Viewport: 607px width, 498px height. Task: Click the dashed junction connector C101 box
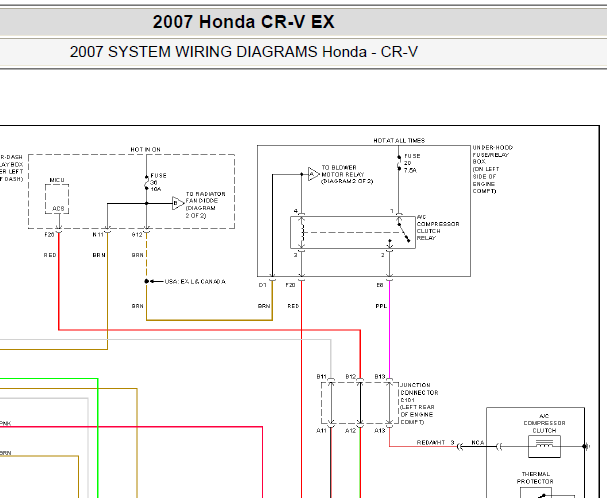tap(360, 403)
